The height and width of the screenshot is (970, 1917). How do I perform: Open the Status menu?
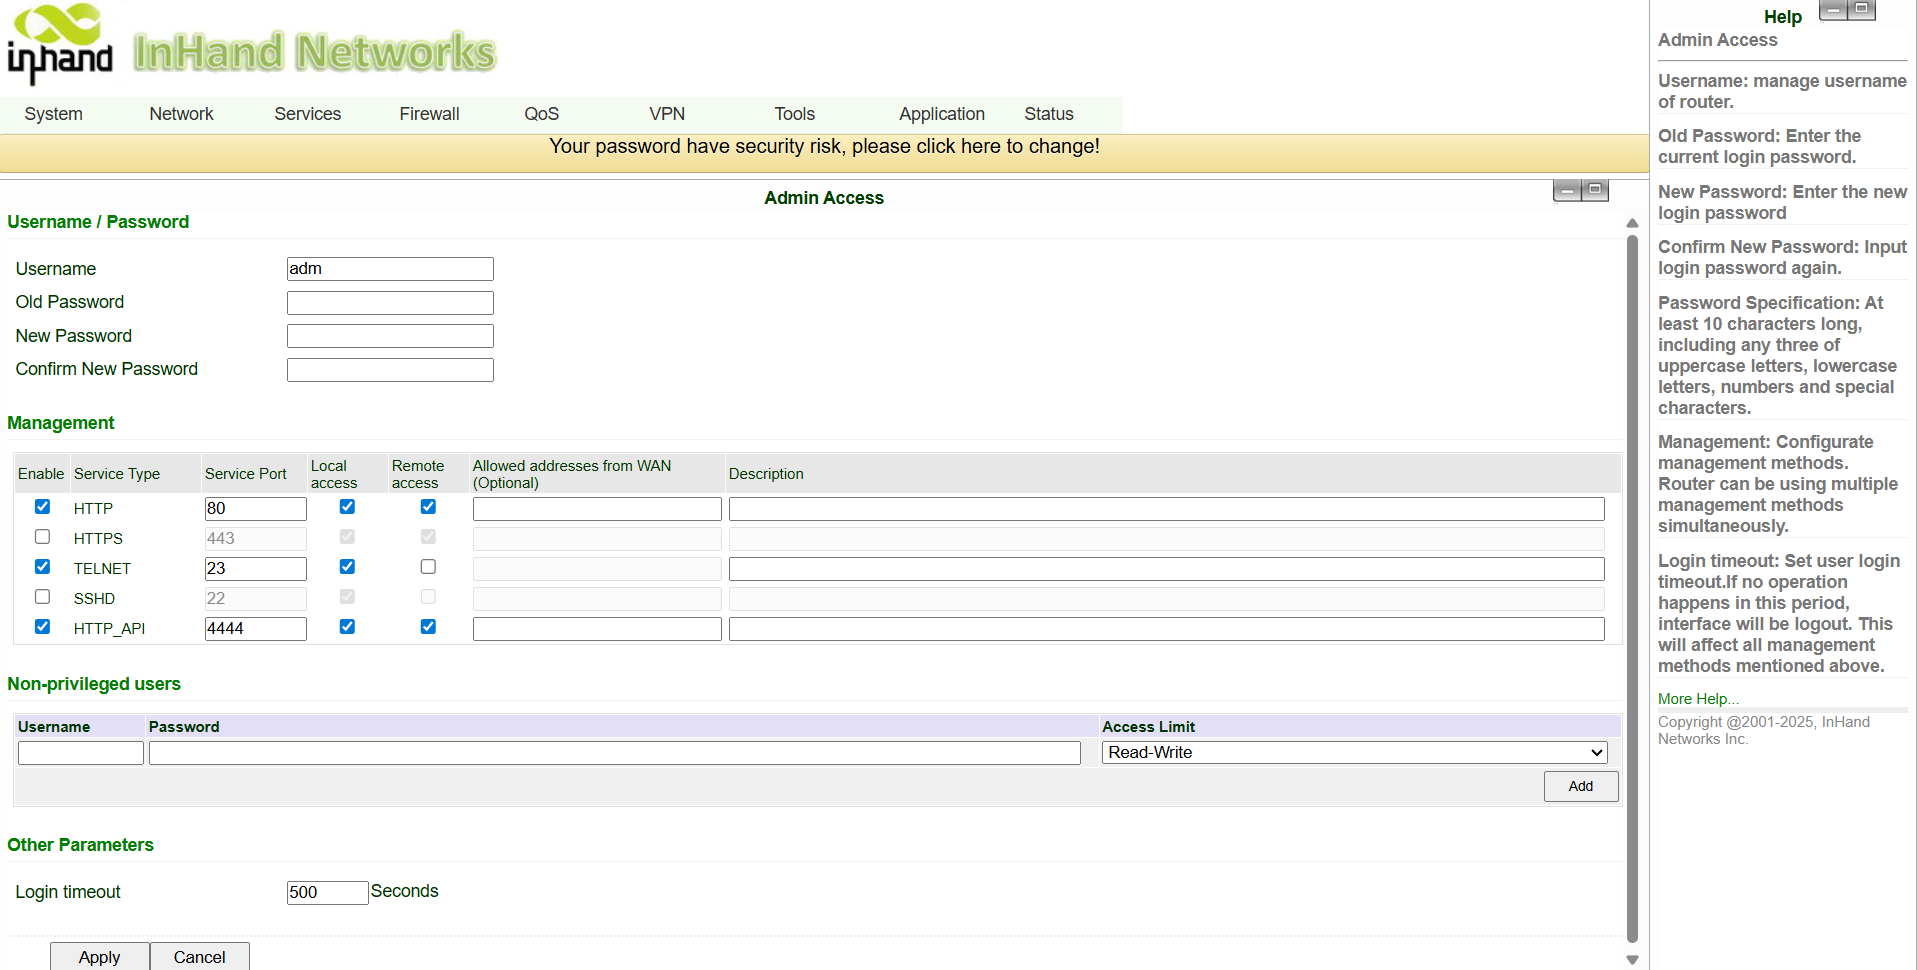pyautogui.click(x=1049, y=114)
